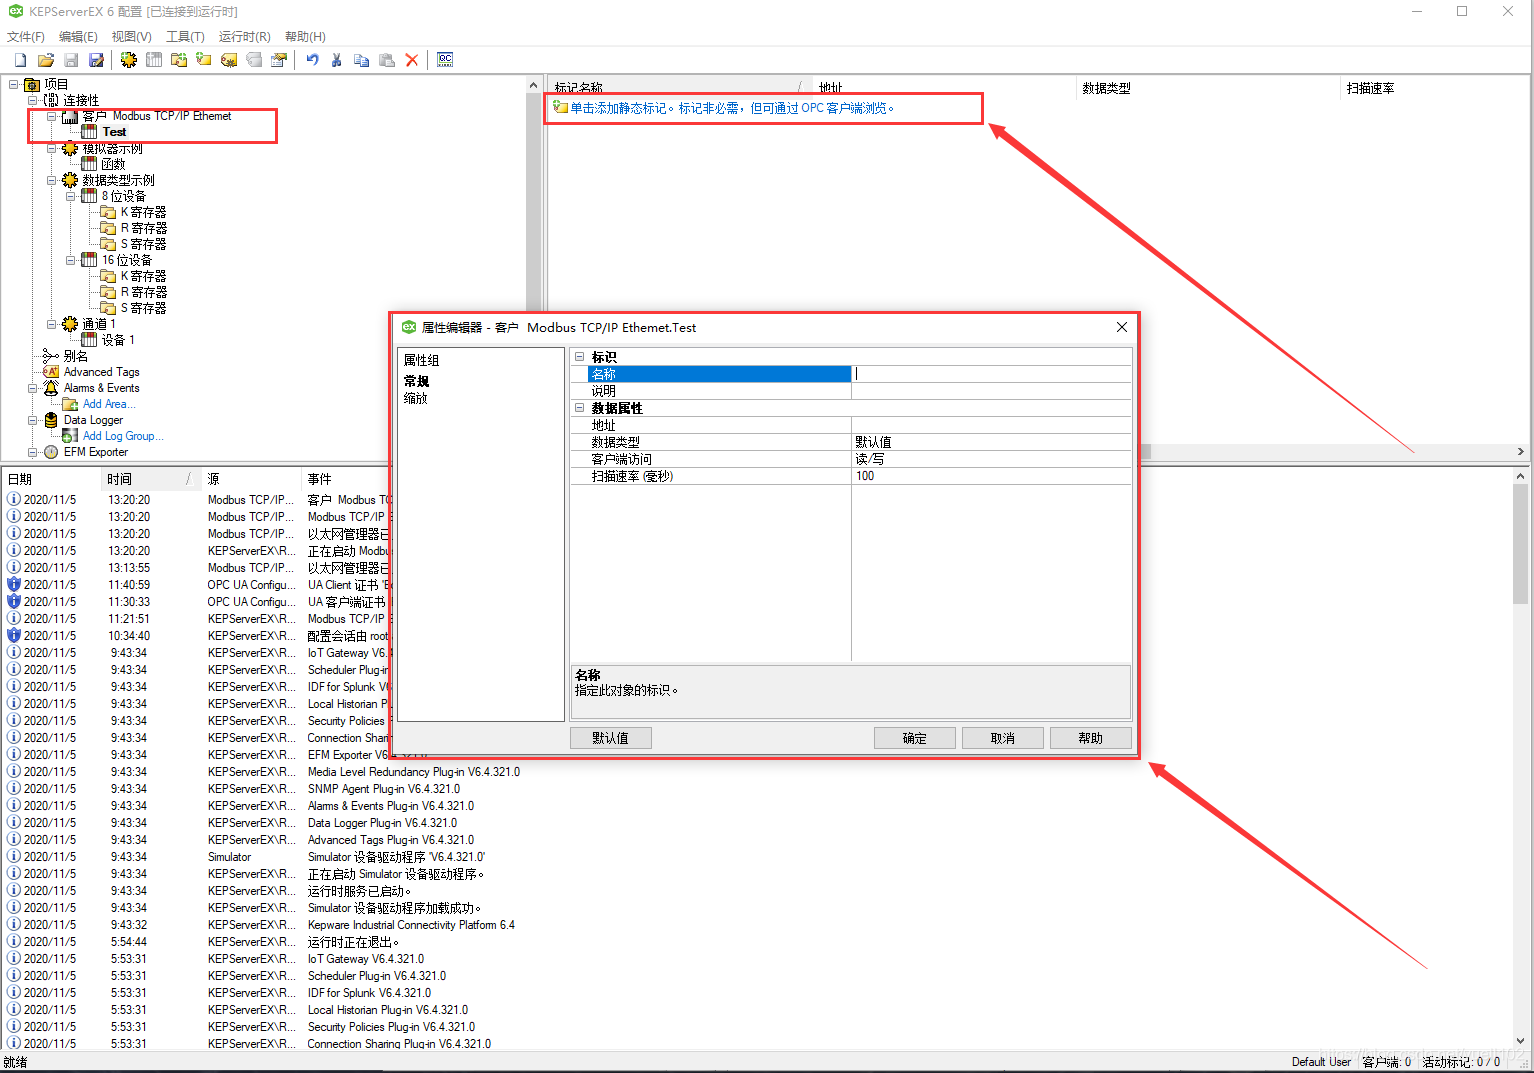Click the New project toolbar icon
This screenshot has height=1073, width=1534.
click(20, 60)
